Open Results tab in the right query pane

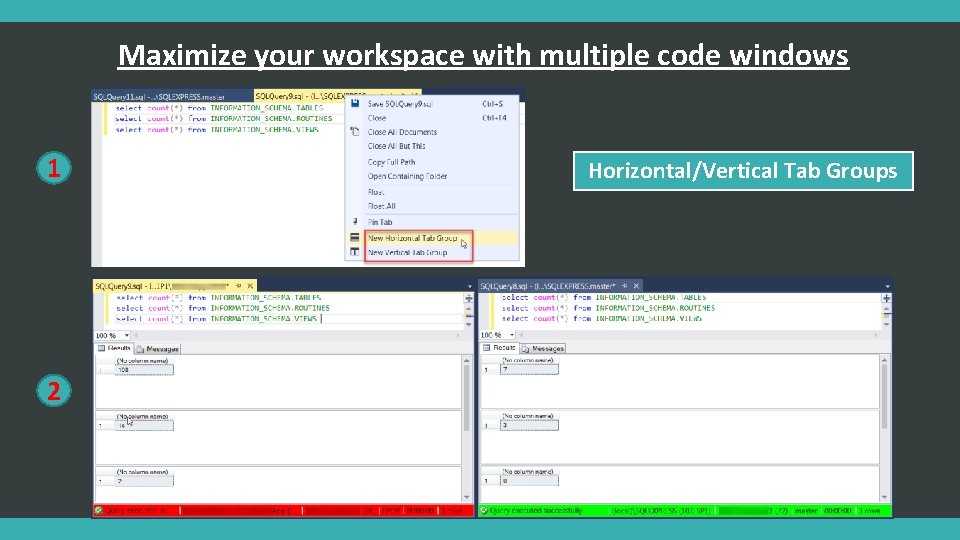click(499, 348)
